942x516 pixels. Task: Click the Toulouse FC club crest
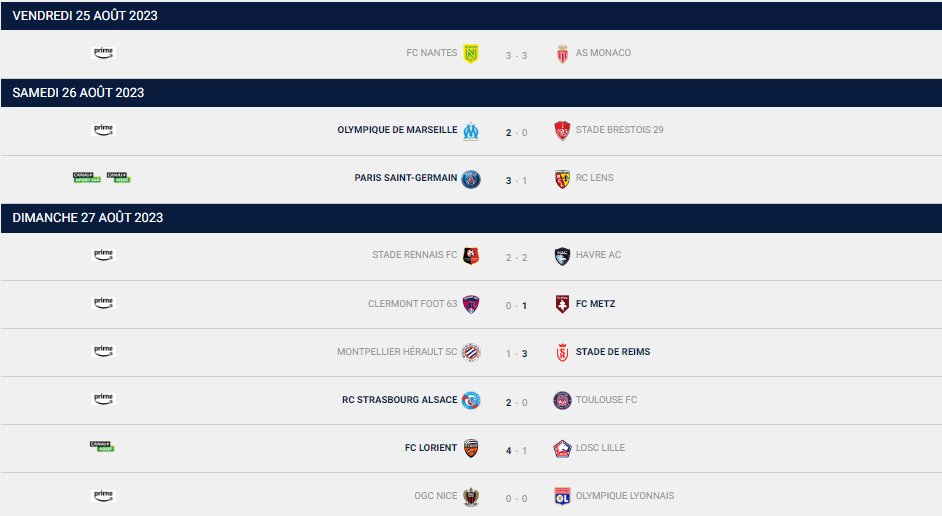562,401
